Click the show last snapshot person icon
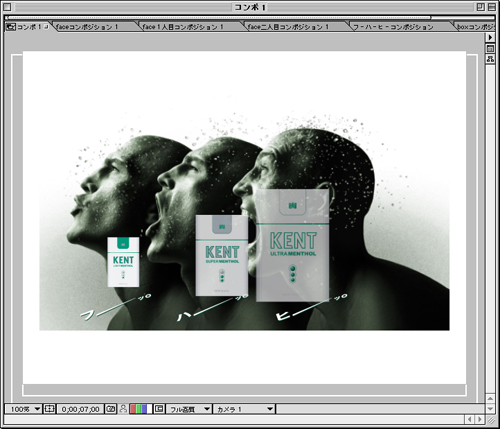The height and width of the screenshot is (429, 500). [123, 409]
